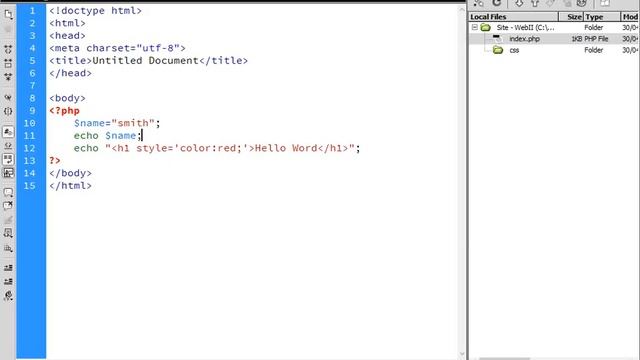Click the Collapse Full Tag icon

[8, 49]
